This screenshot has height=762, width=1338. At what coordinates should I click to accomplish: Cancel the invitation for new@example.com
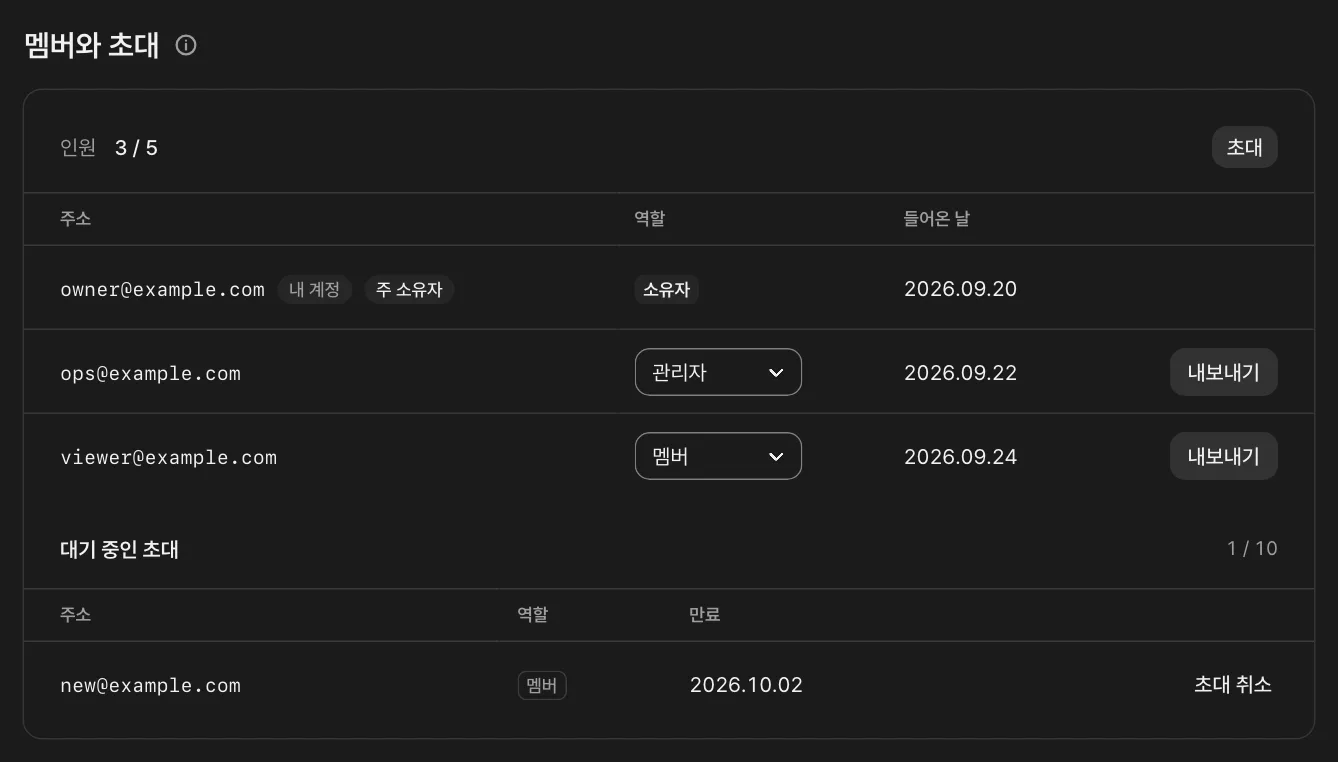click(1232, 685)
